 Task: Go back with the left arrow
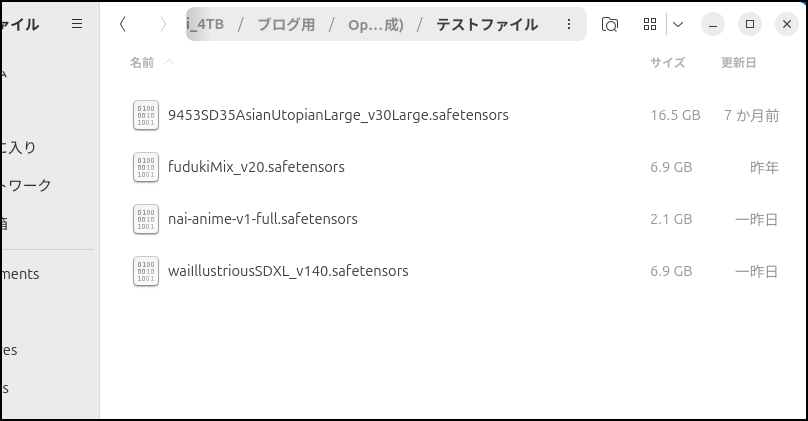(122, 24)
